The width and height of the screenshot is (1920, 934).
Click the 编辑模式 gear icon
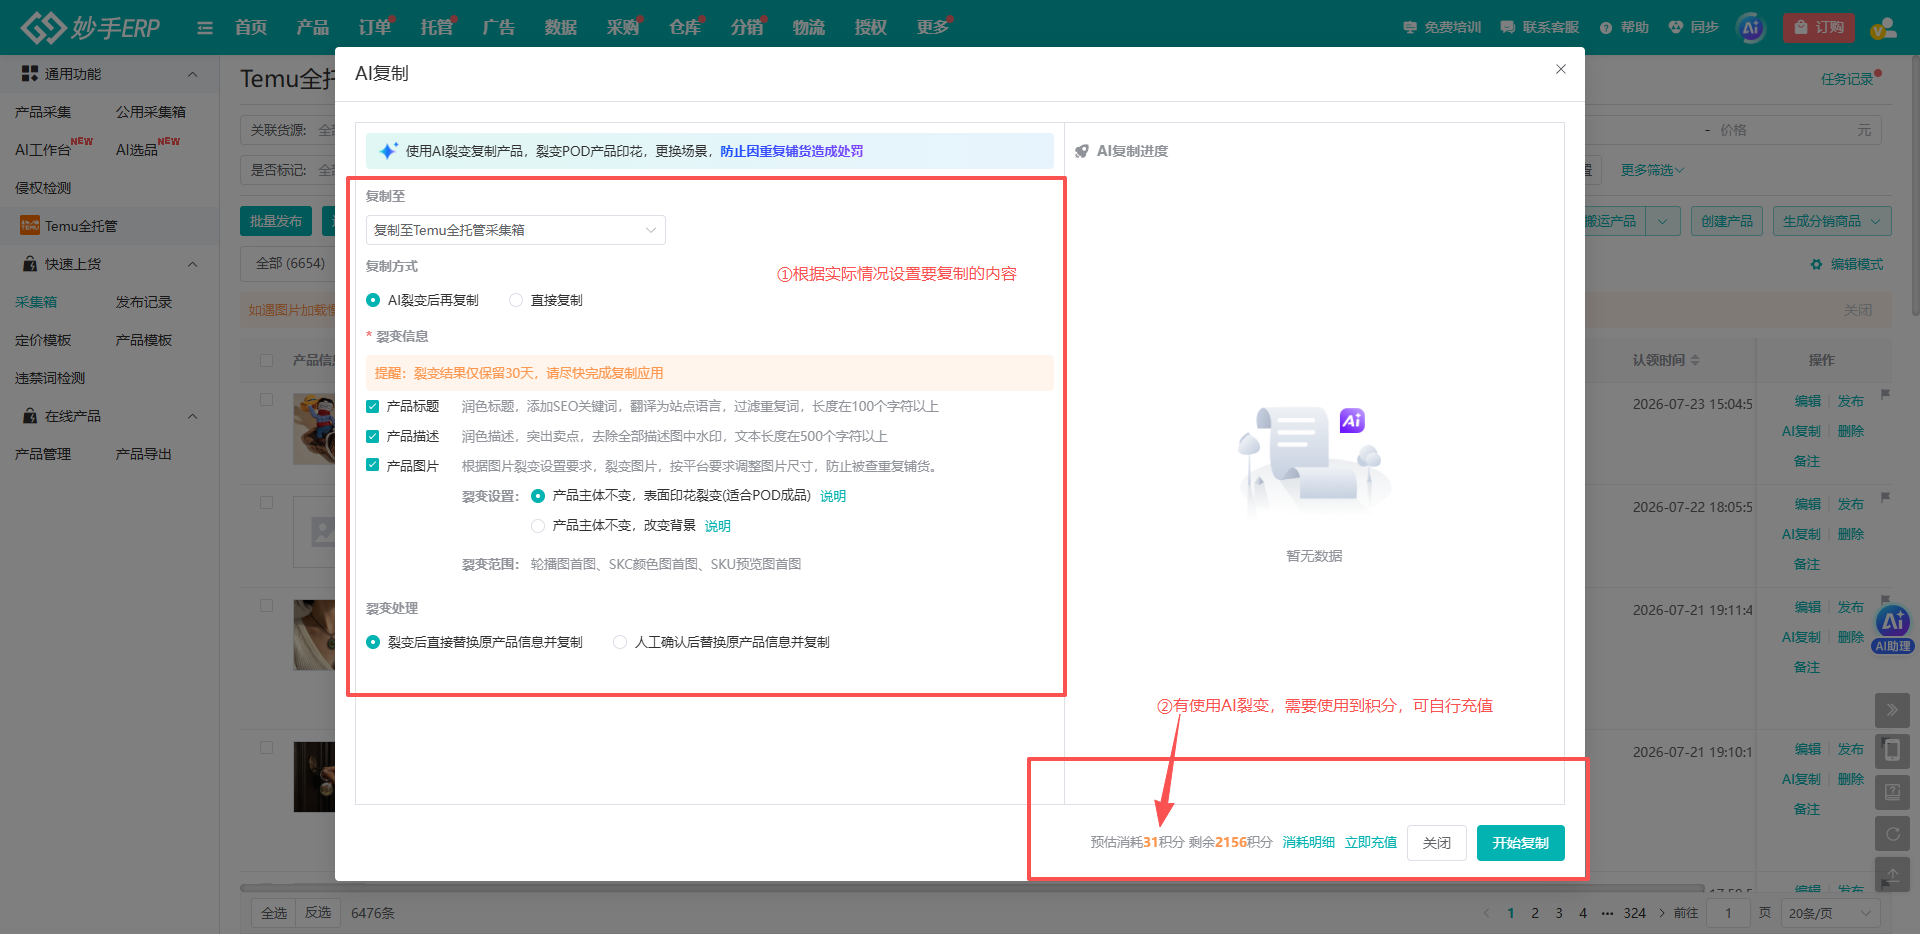pyautogui.click(x=1816, y=264)
